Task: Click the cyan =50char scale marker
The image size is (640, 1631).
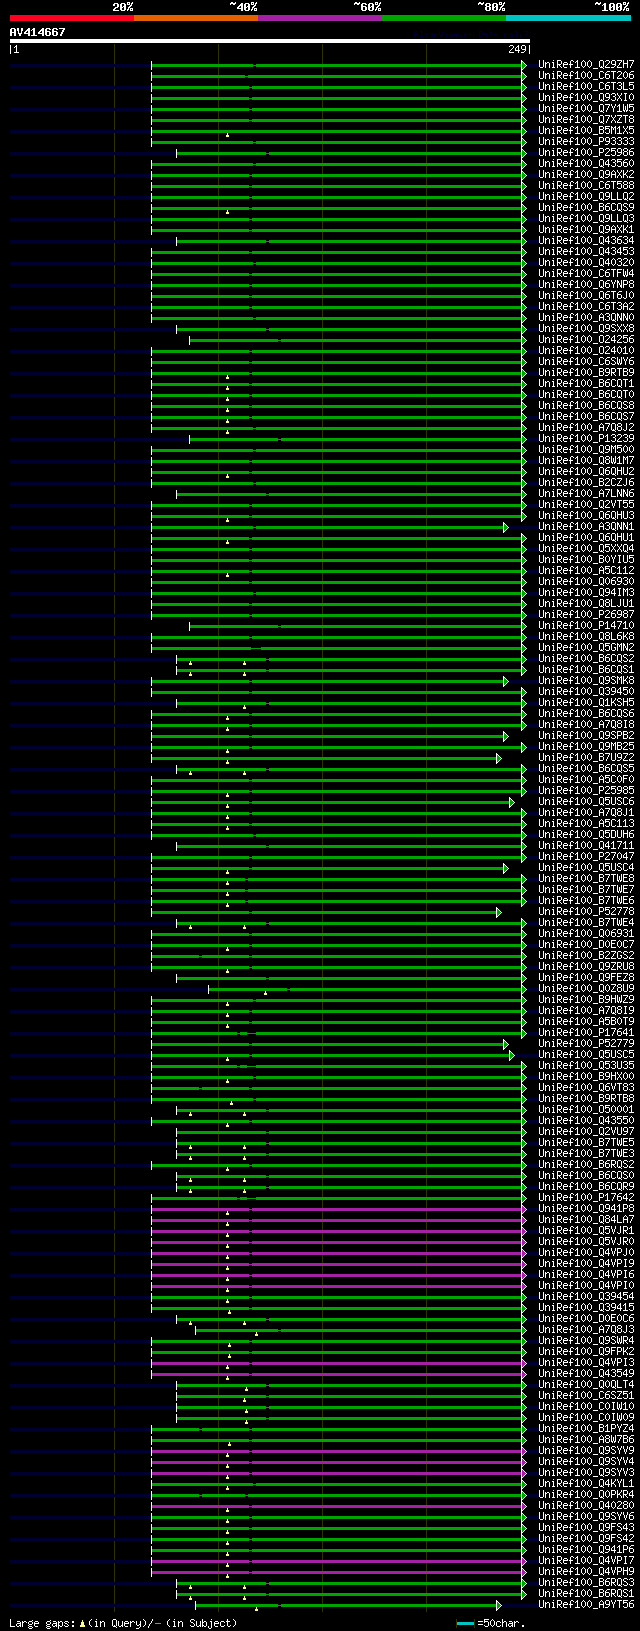Action: click(x=465, y=1622)
